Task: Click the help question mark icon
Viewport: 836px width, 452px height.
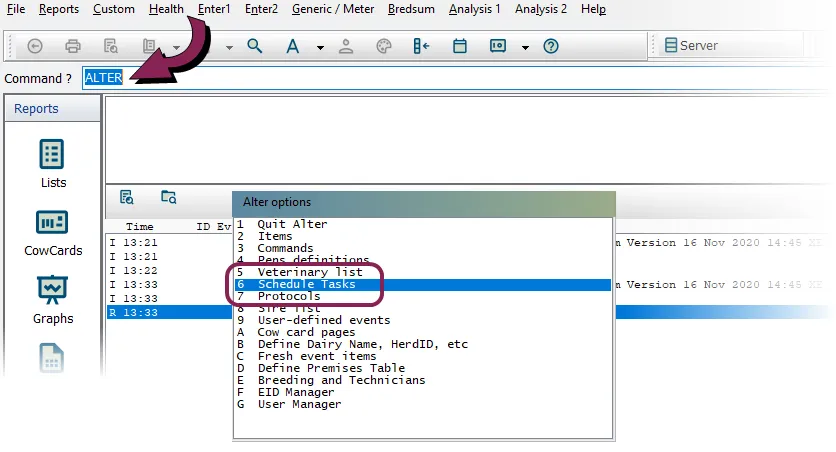Action: point(551,46)
